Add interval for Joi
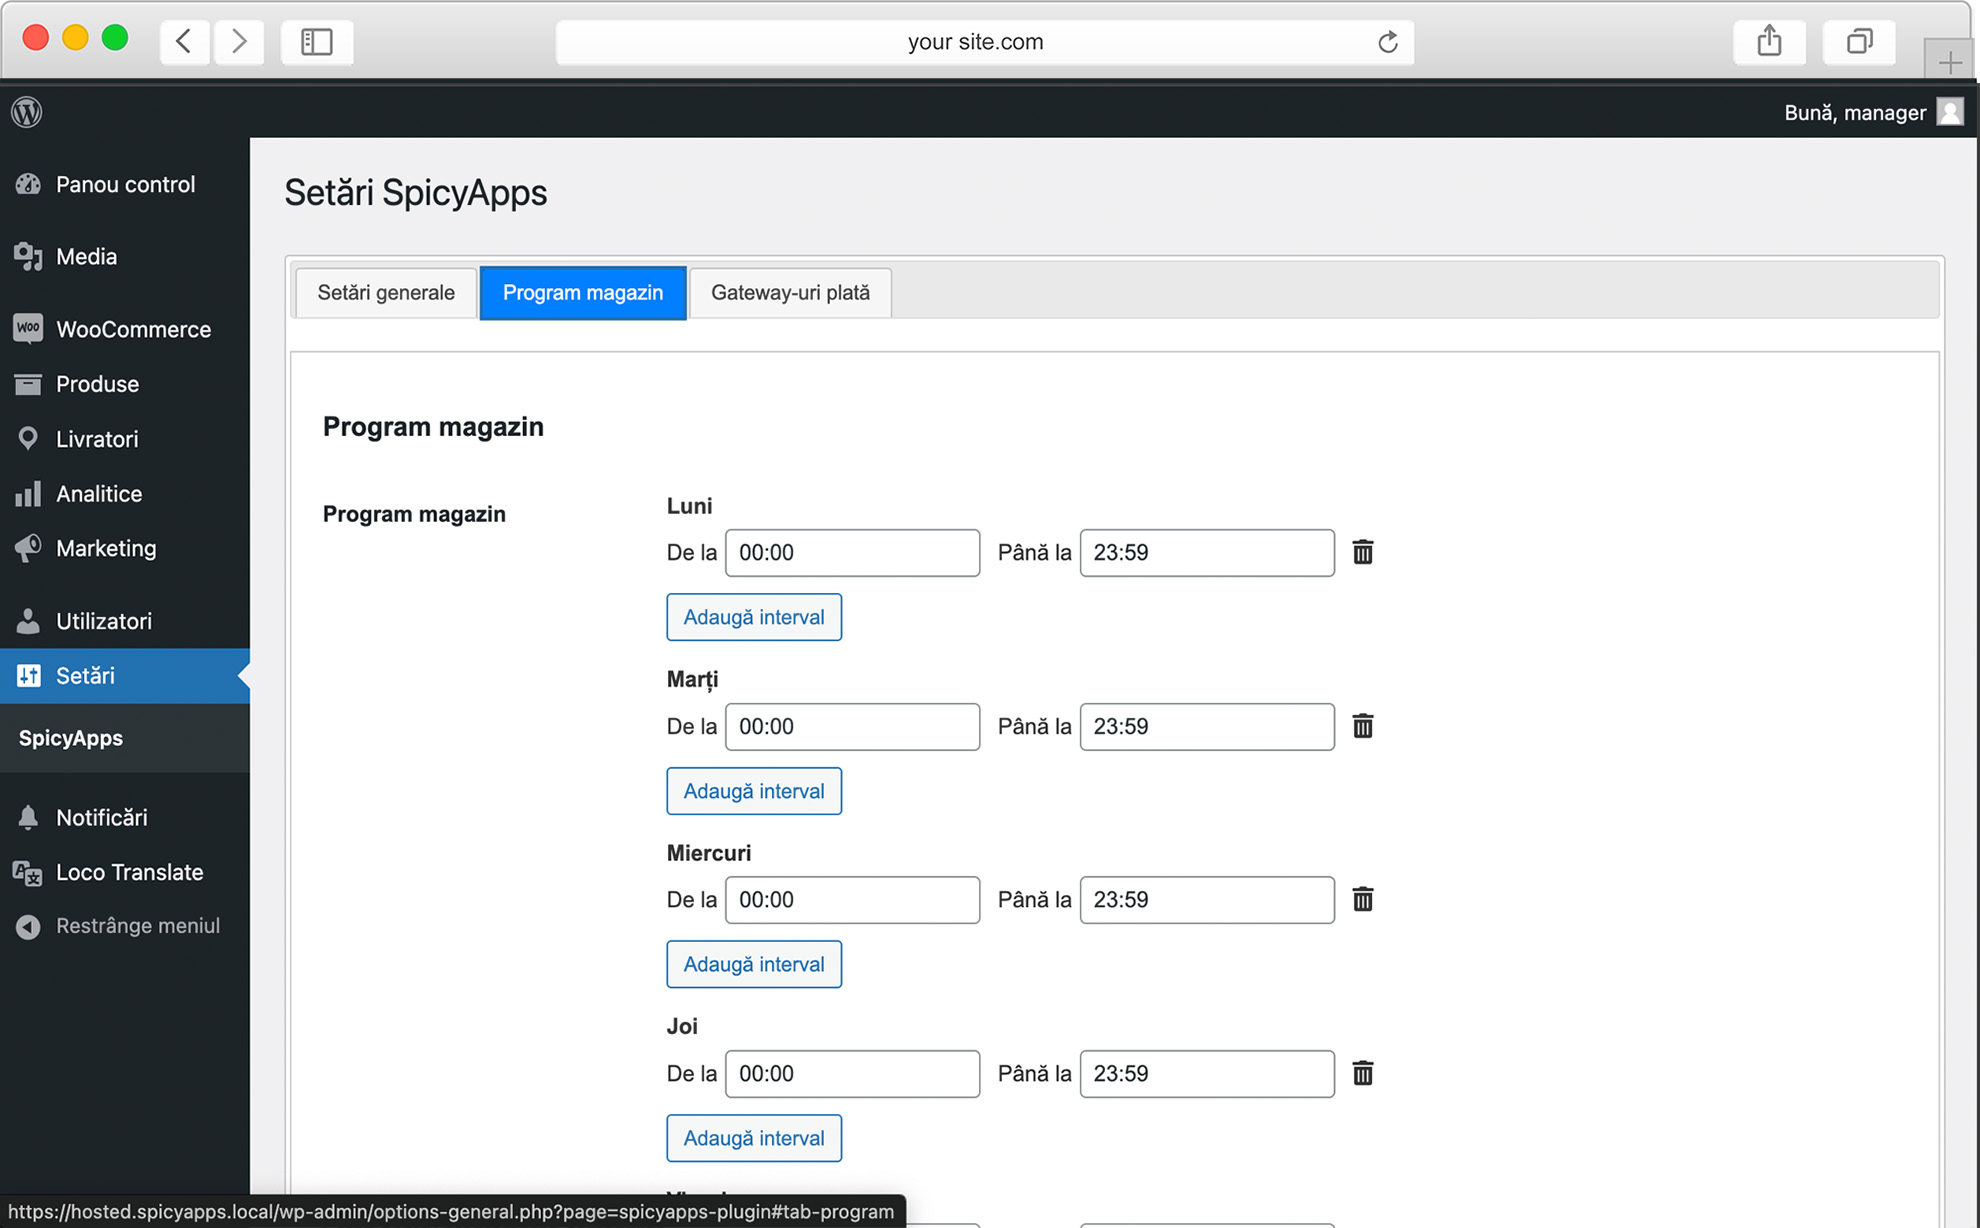1980x1228 pixels. pyautogui.click(x=754, y=1138)
